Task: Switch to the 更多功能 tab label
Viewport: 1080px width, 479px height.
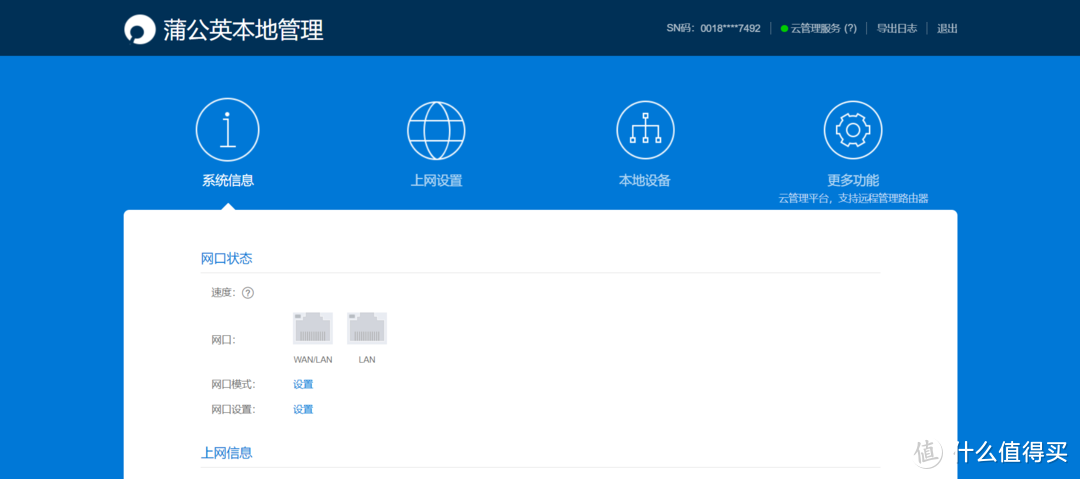Action: click(x=853, y=181)
